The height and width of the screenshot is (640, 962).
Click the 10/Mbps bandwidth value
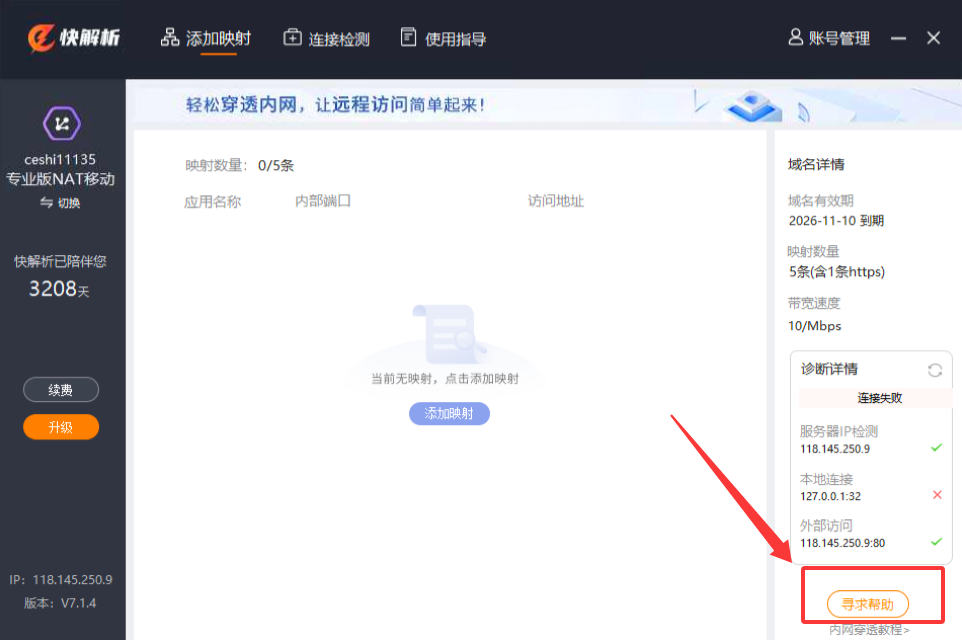pos(815,326)
